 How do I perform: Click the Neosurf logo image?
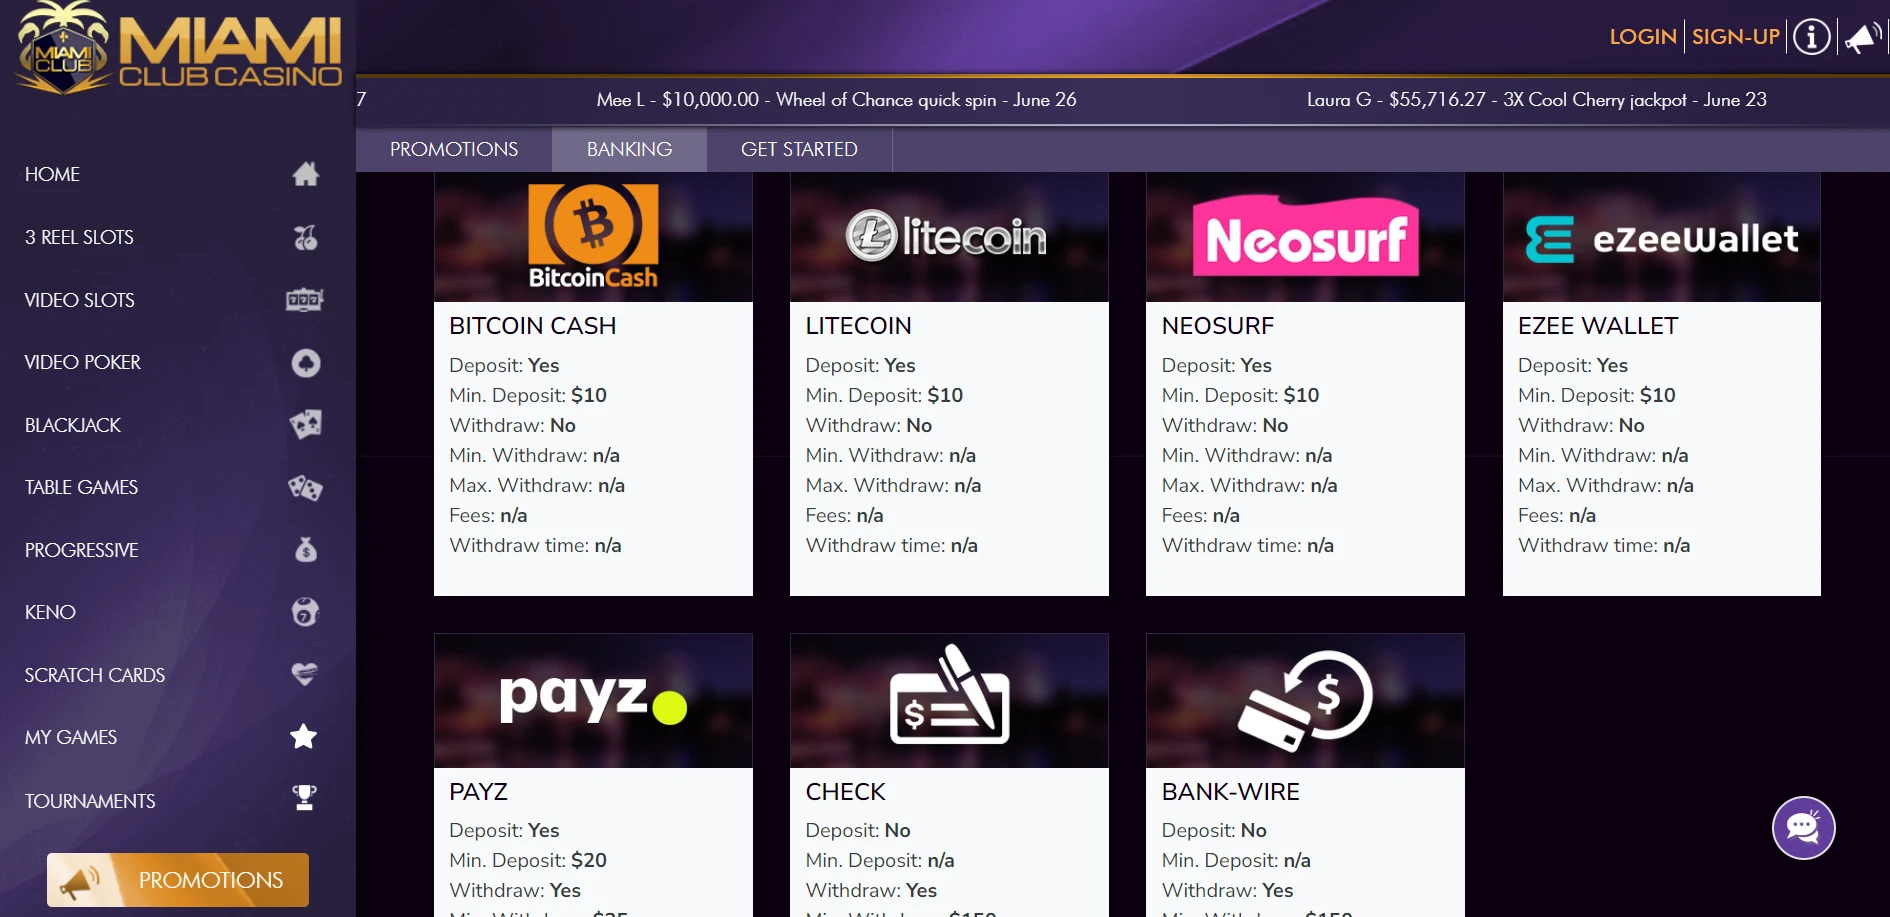1305,236
